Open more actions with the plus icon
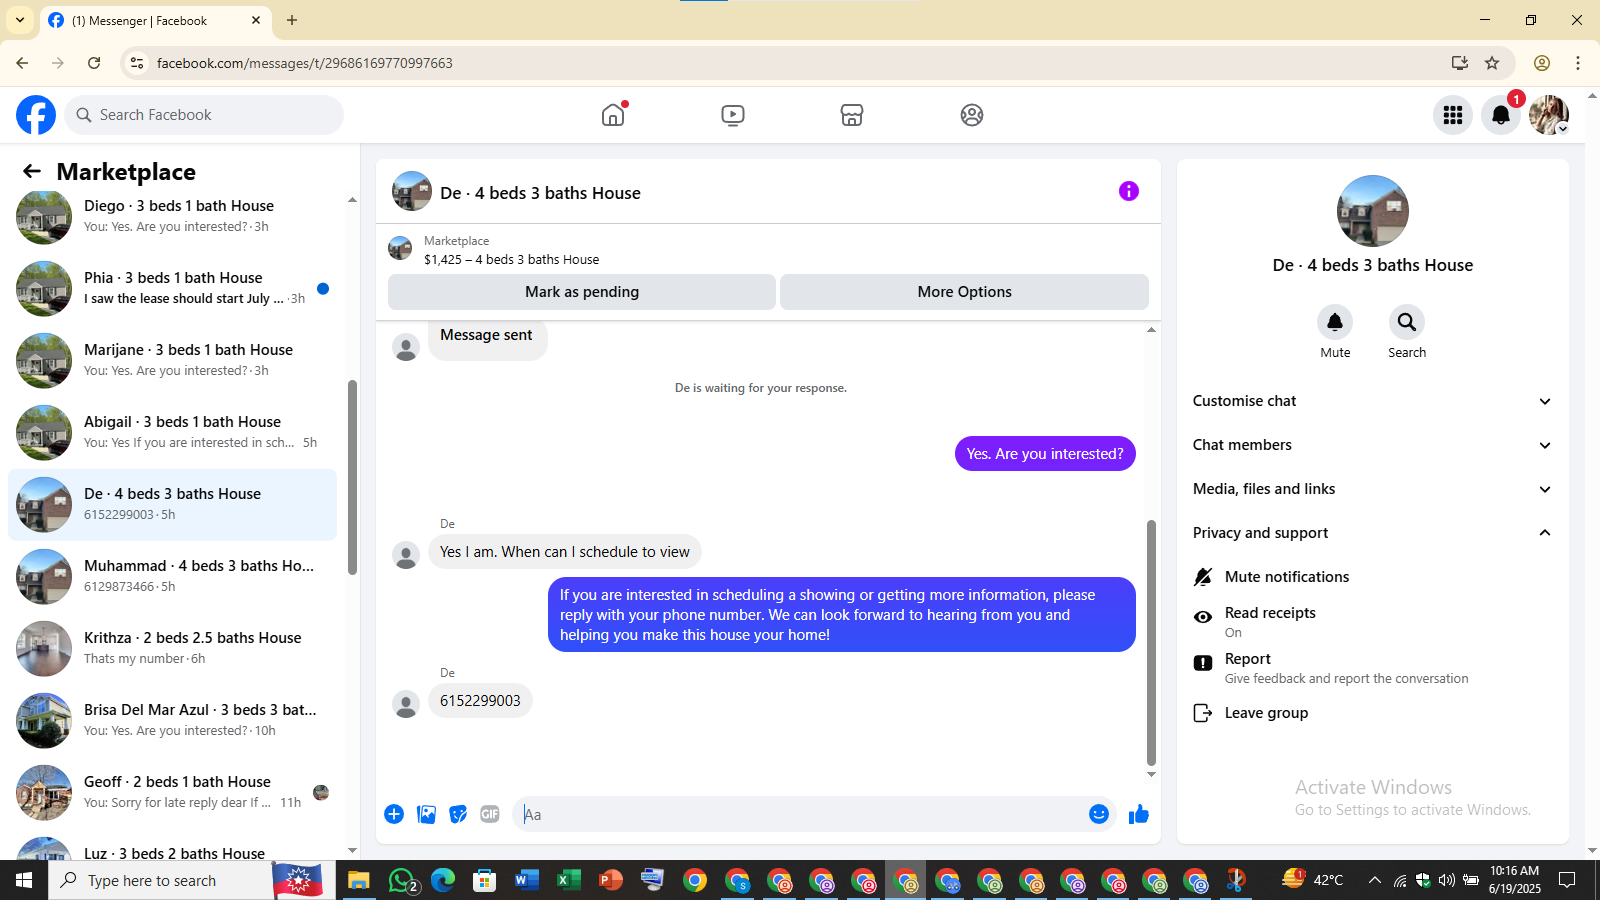This screenshot has width=1600, height=900. coord(394,814)
